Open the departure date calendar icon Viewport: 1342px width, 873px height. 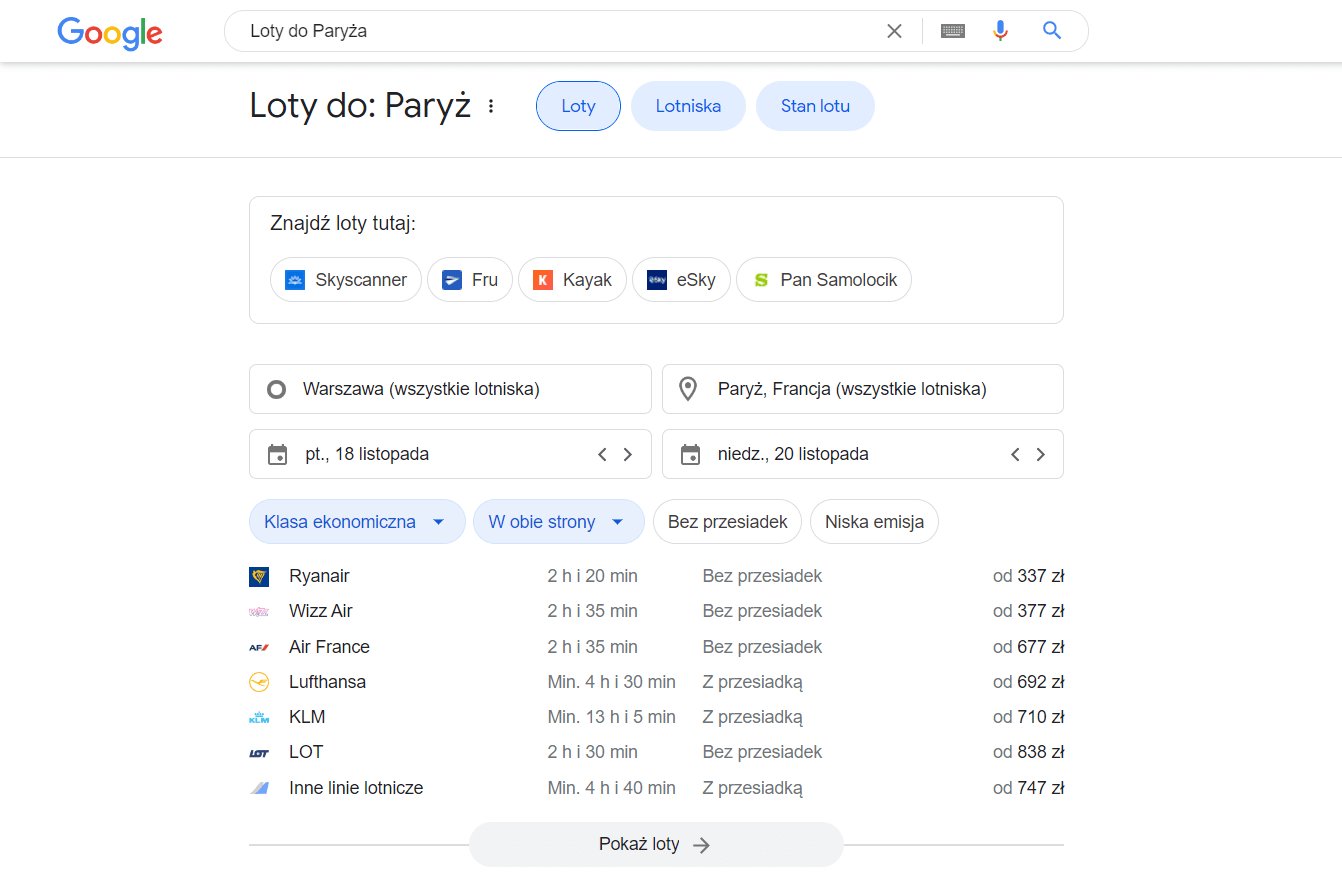tap(278, 454)
